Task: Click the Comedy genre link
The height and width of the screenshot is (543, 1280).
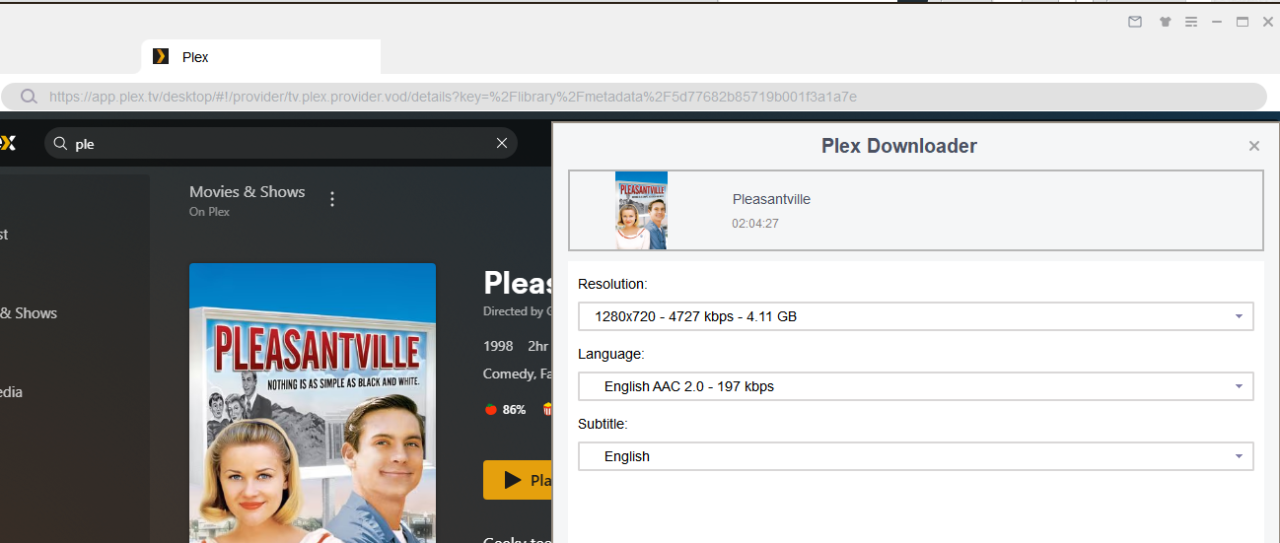Action: [x=509, y=374]
